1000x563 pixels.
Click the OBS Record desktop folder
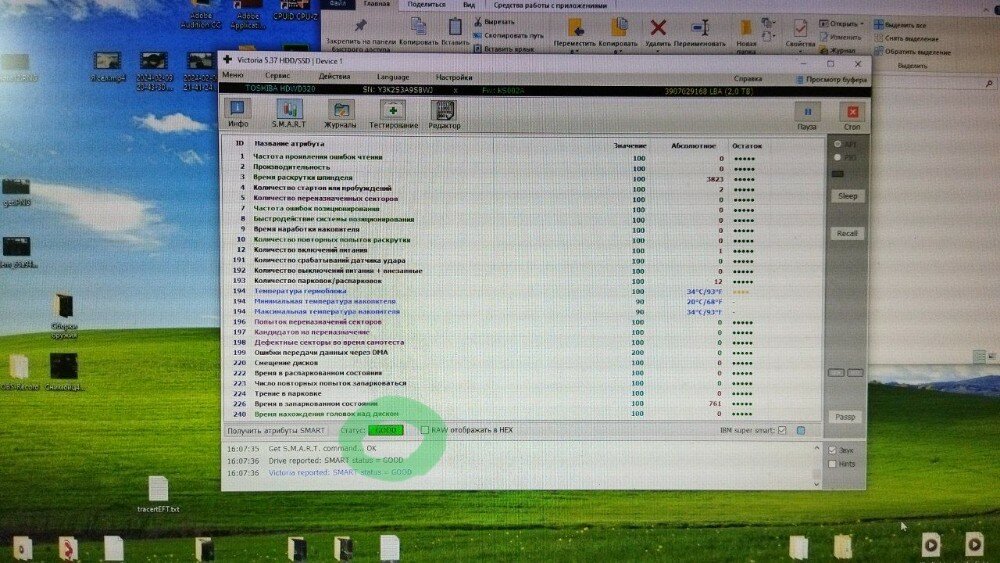18,372
